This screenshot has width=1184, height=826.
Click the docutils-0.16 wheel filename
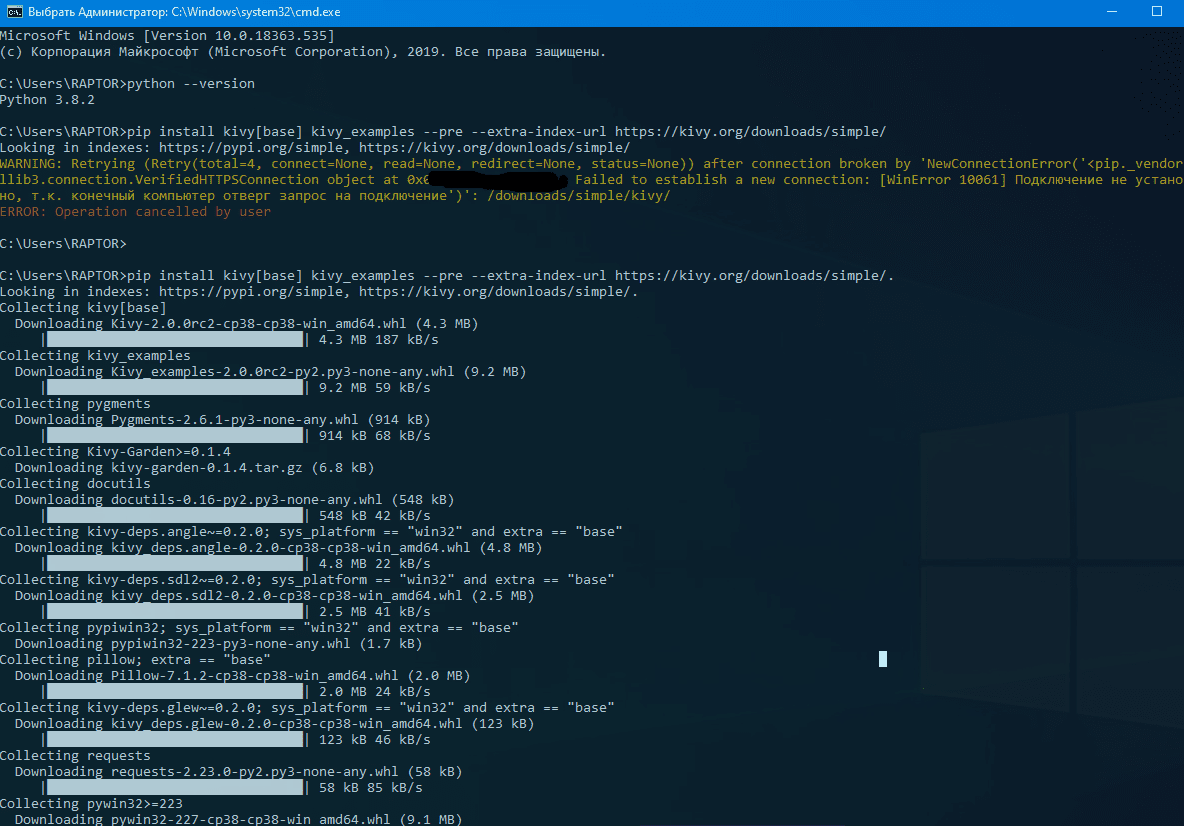pos(247,500)
